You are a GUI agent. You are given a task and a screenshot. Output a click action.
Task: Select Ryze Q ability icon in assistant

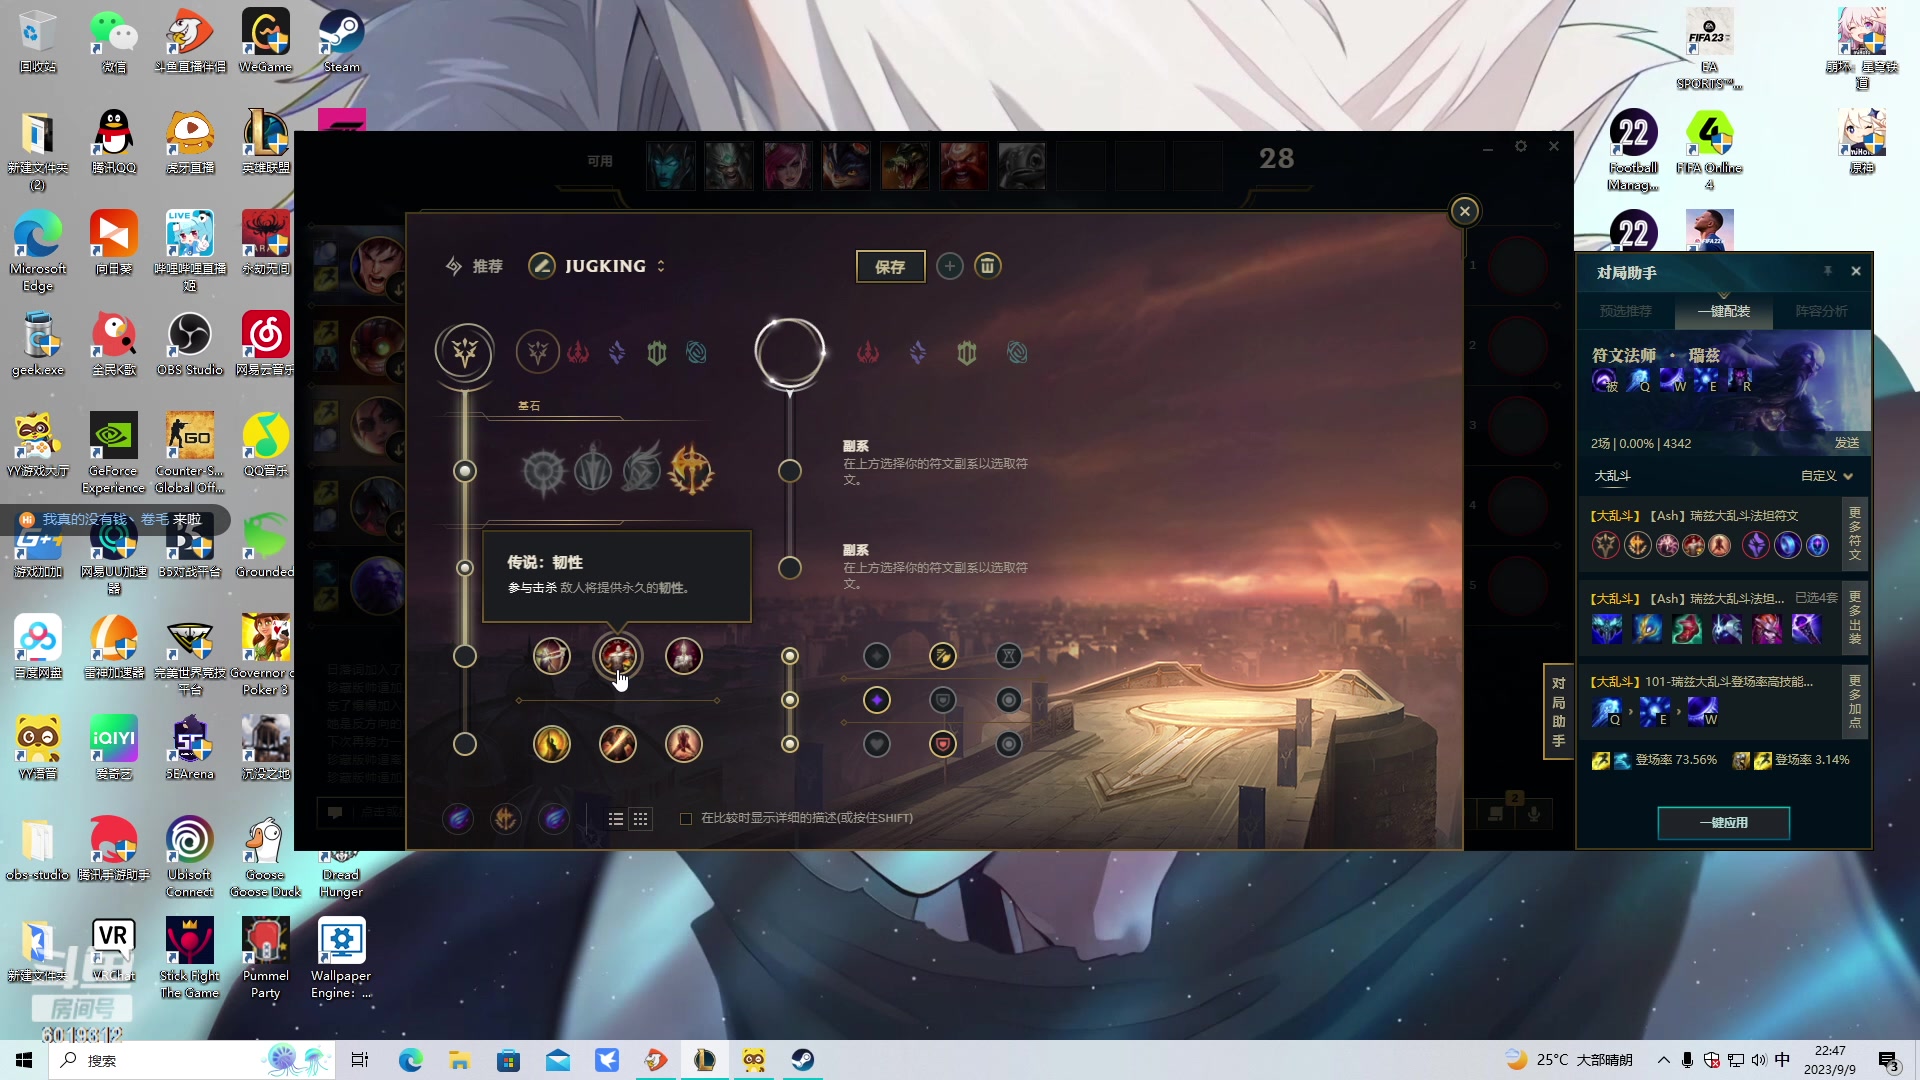[1639, 381]
